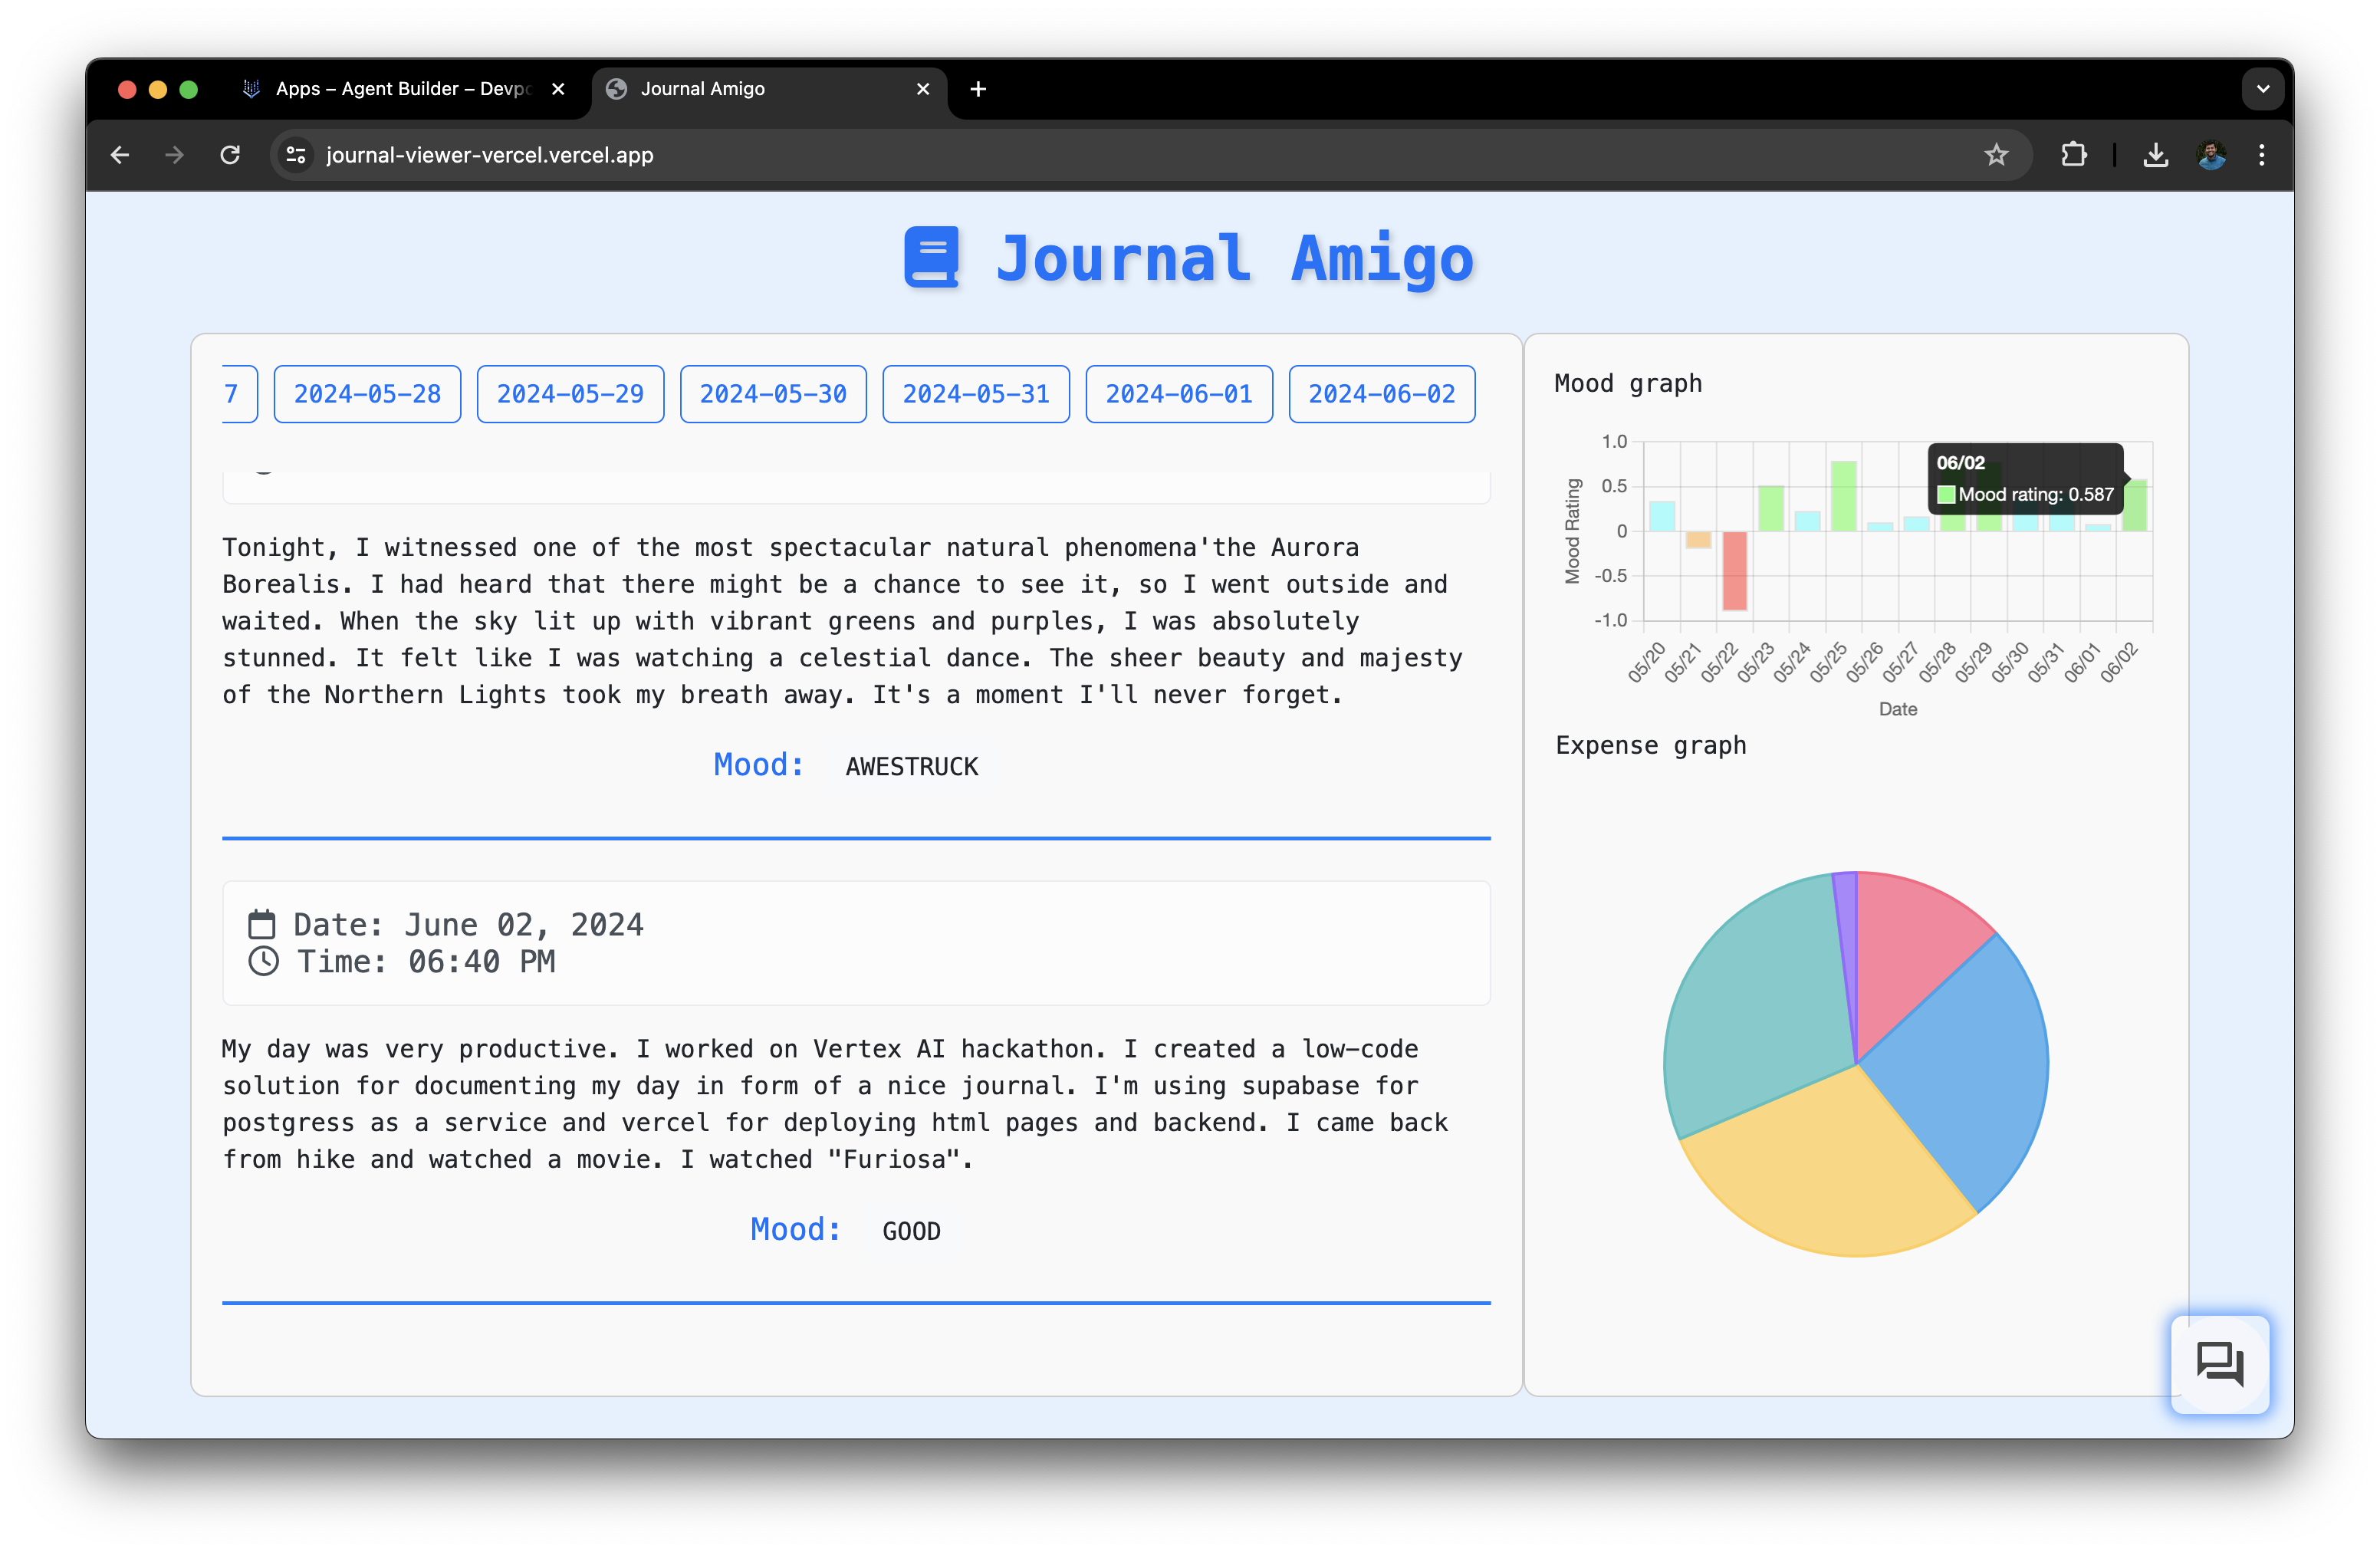
Task: Open the browser extensions puzzle icon
Action: (x=2073, y=155)
